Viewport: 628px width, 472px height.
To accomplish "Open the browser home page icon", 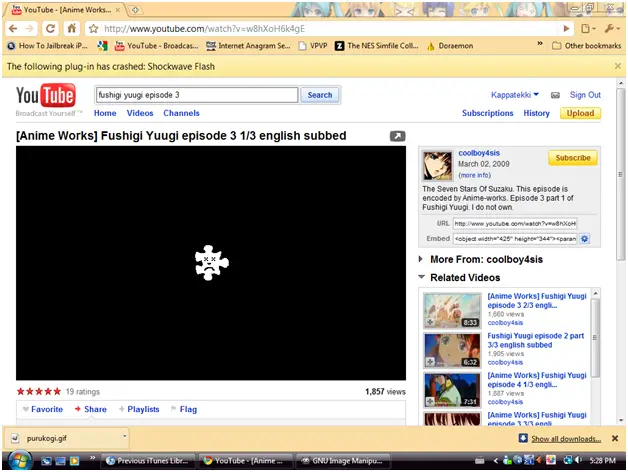I will click(x=71, y=28).
